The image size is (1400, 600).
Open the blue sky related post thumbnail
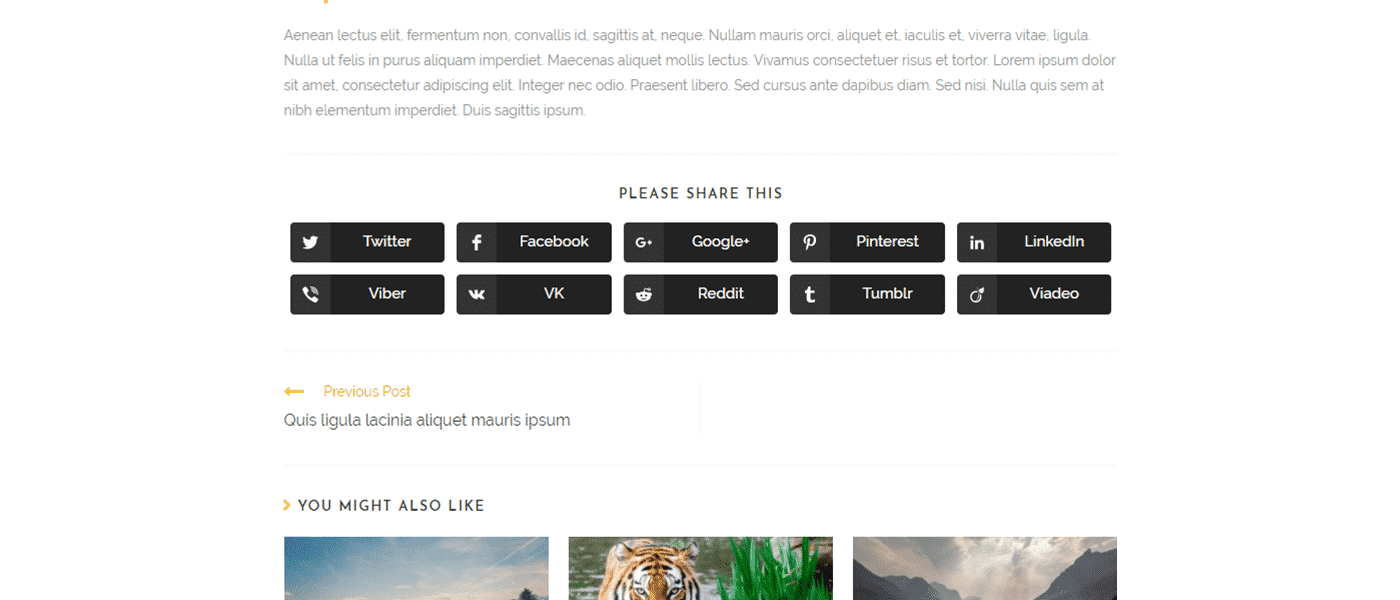[x=416, y=568]
